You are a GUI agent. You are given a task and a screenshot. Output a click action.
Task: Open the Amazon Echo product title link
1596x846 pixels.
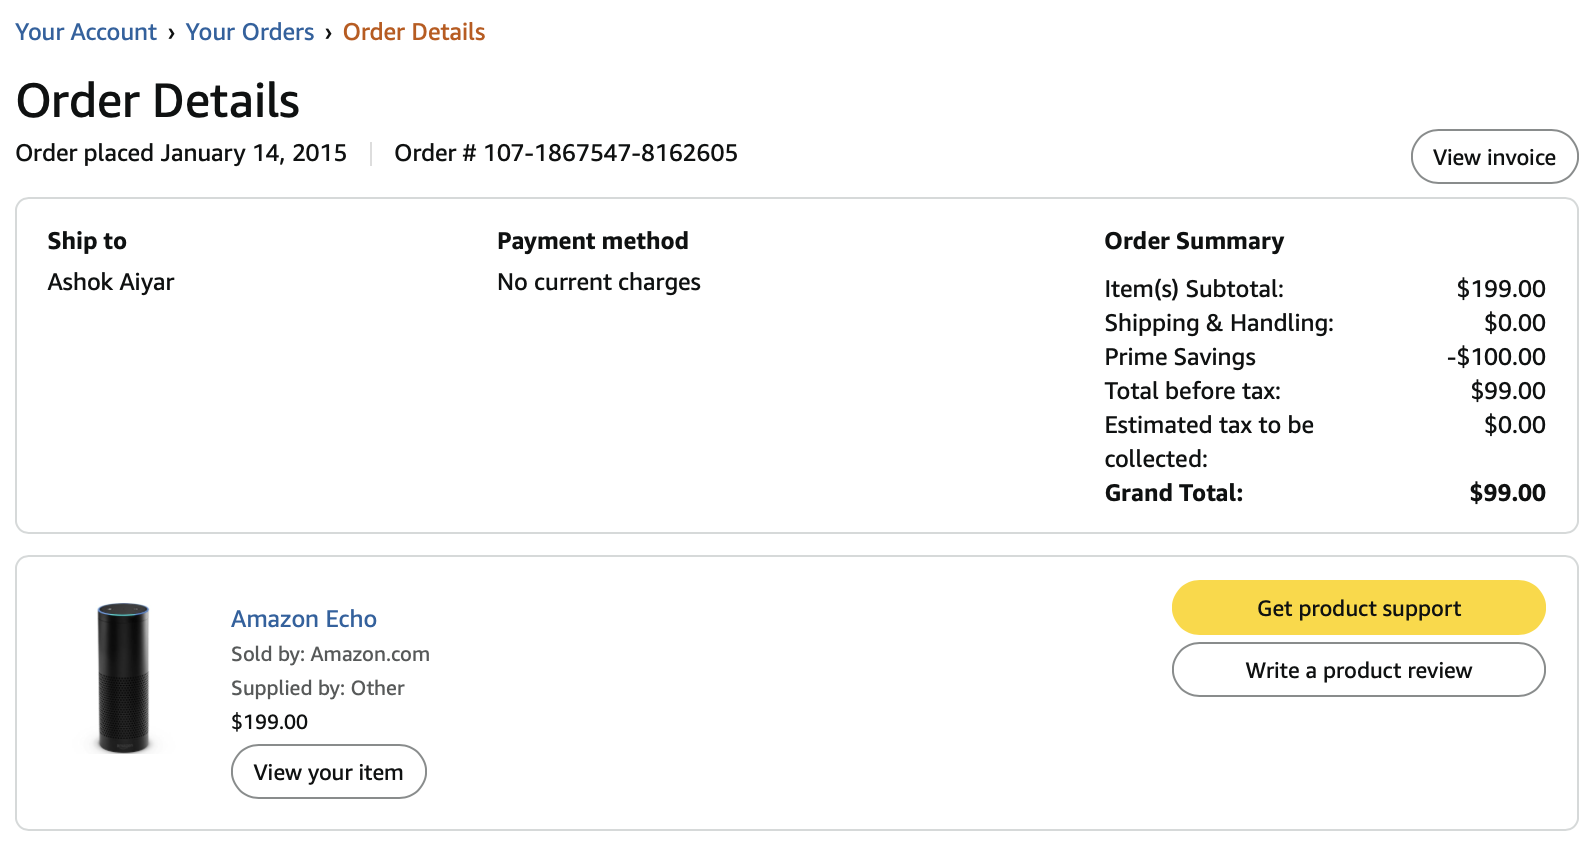pos(304,619)
